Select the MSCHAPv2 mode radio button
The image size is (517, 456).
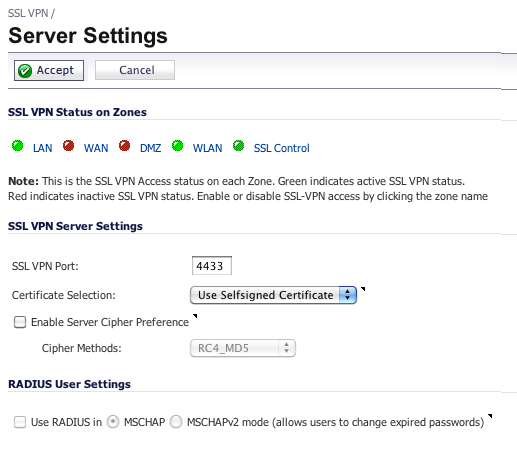(x=176, y=422)
